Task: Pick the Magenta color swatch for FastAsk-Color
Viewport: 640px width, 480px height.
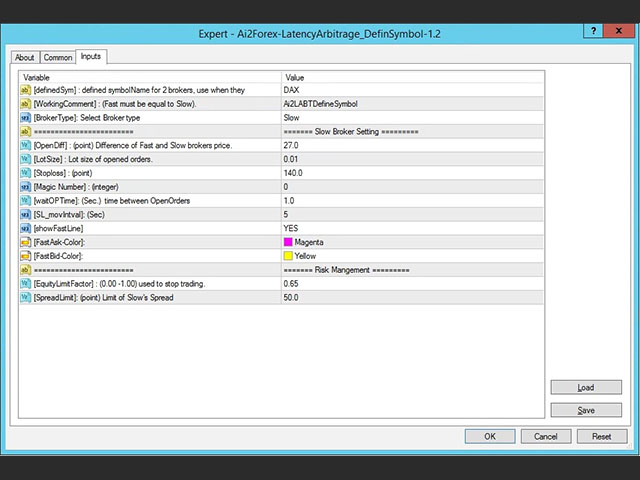Action: 288,242
